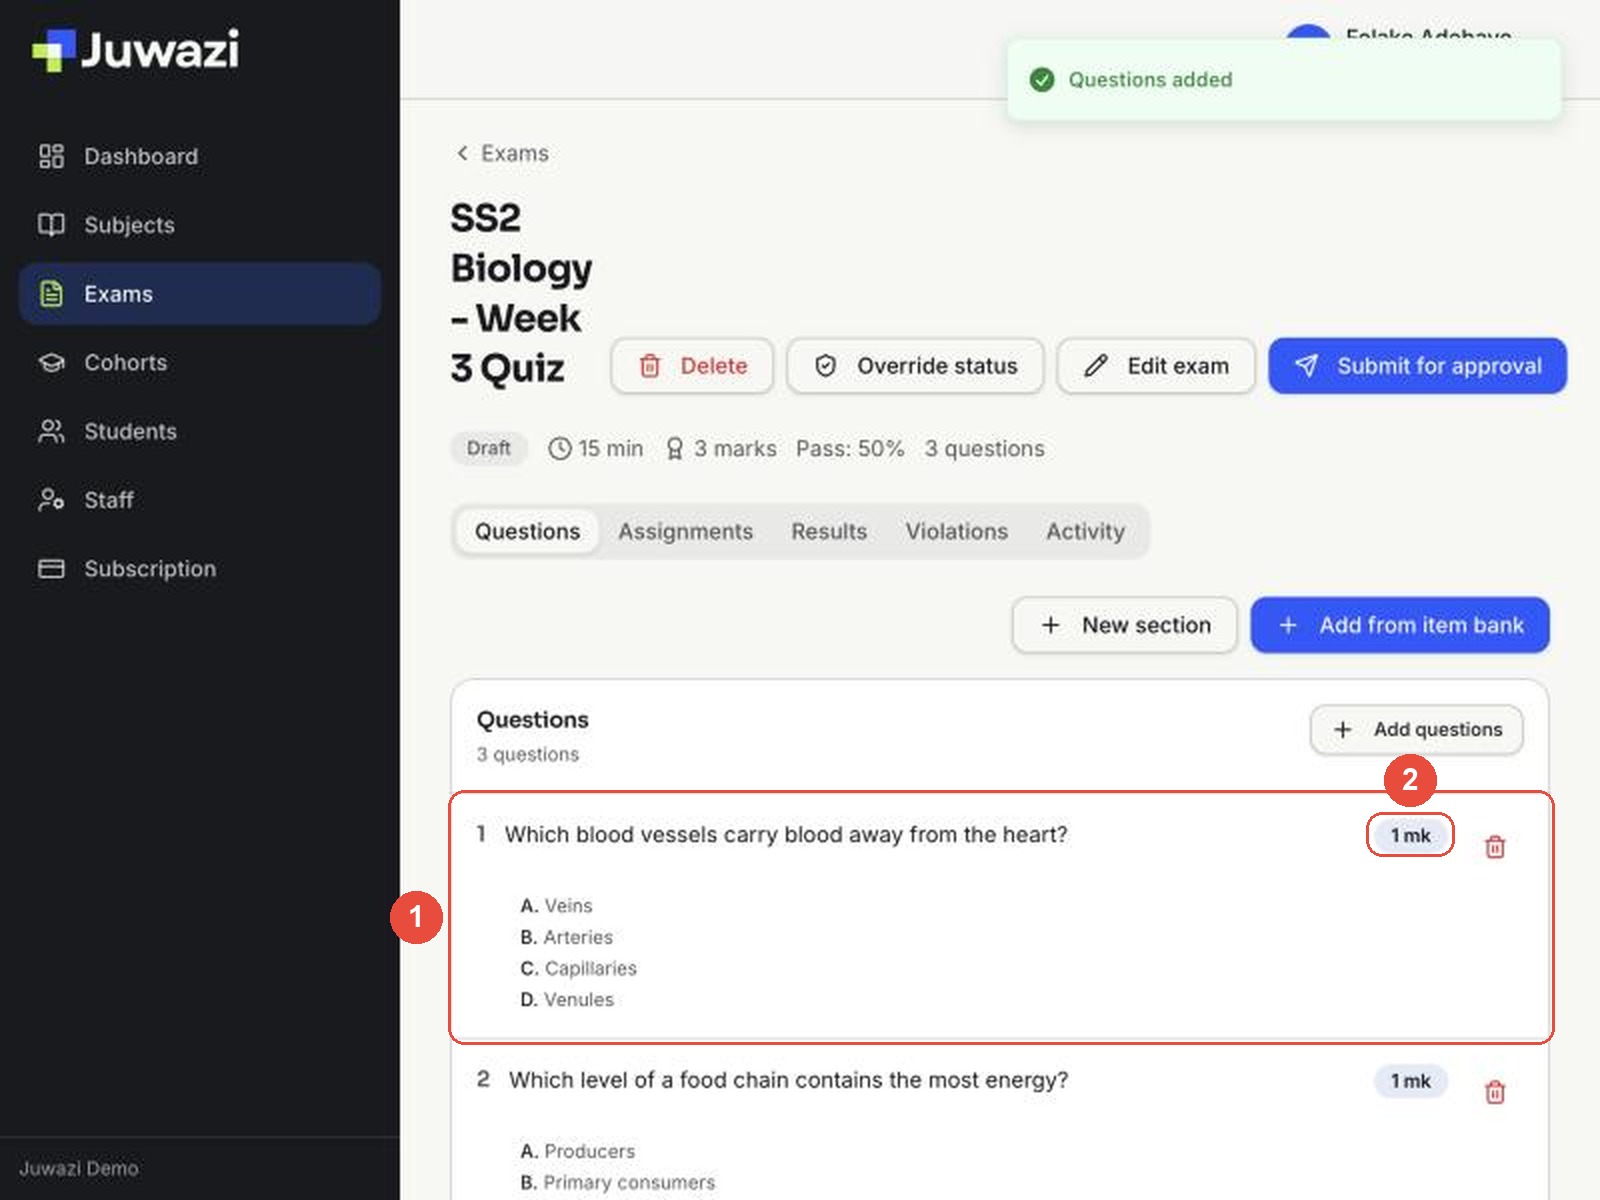Click the Staff user-gear icon
Viewport: 1600px width, 1200px height.
(x=51, y=500)
